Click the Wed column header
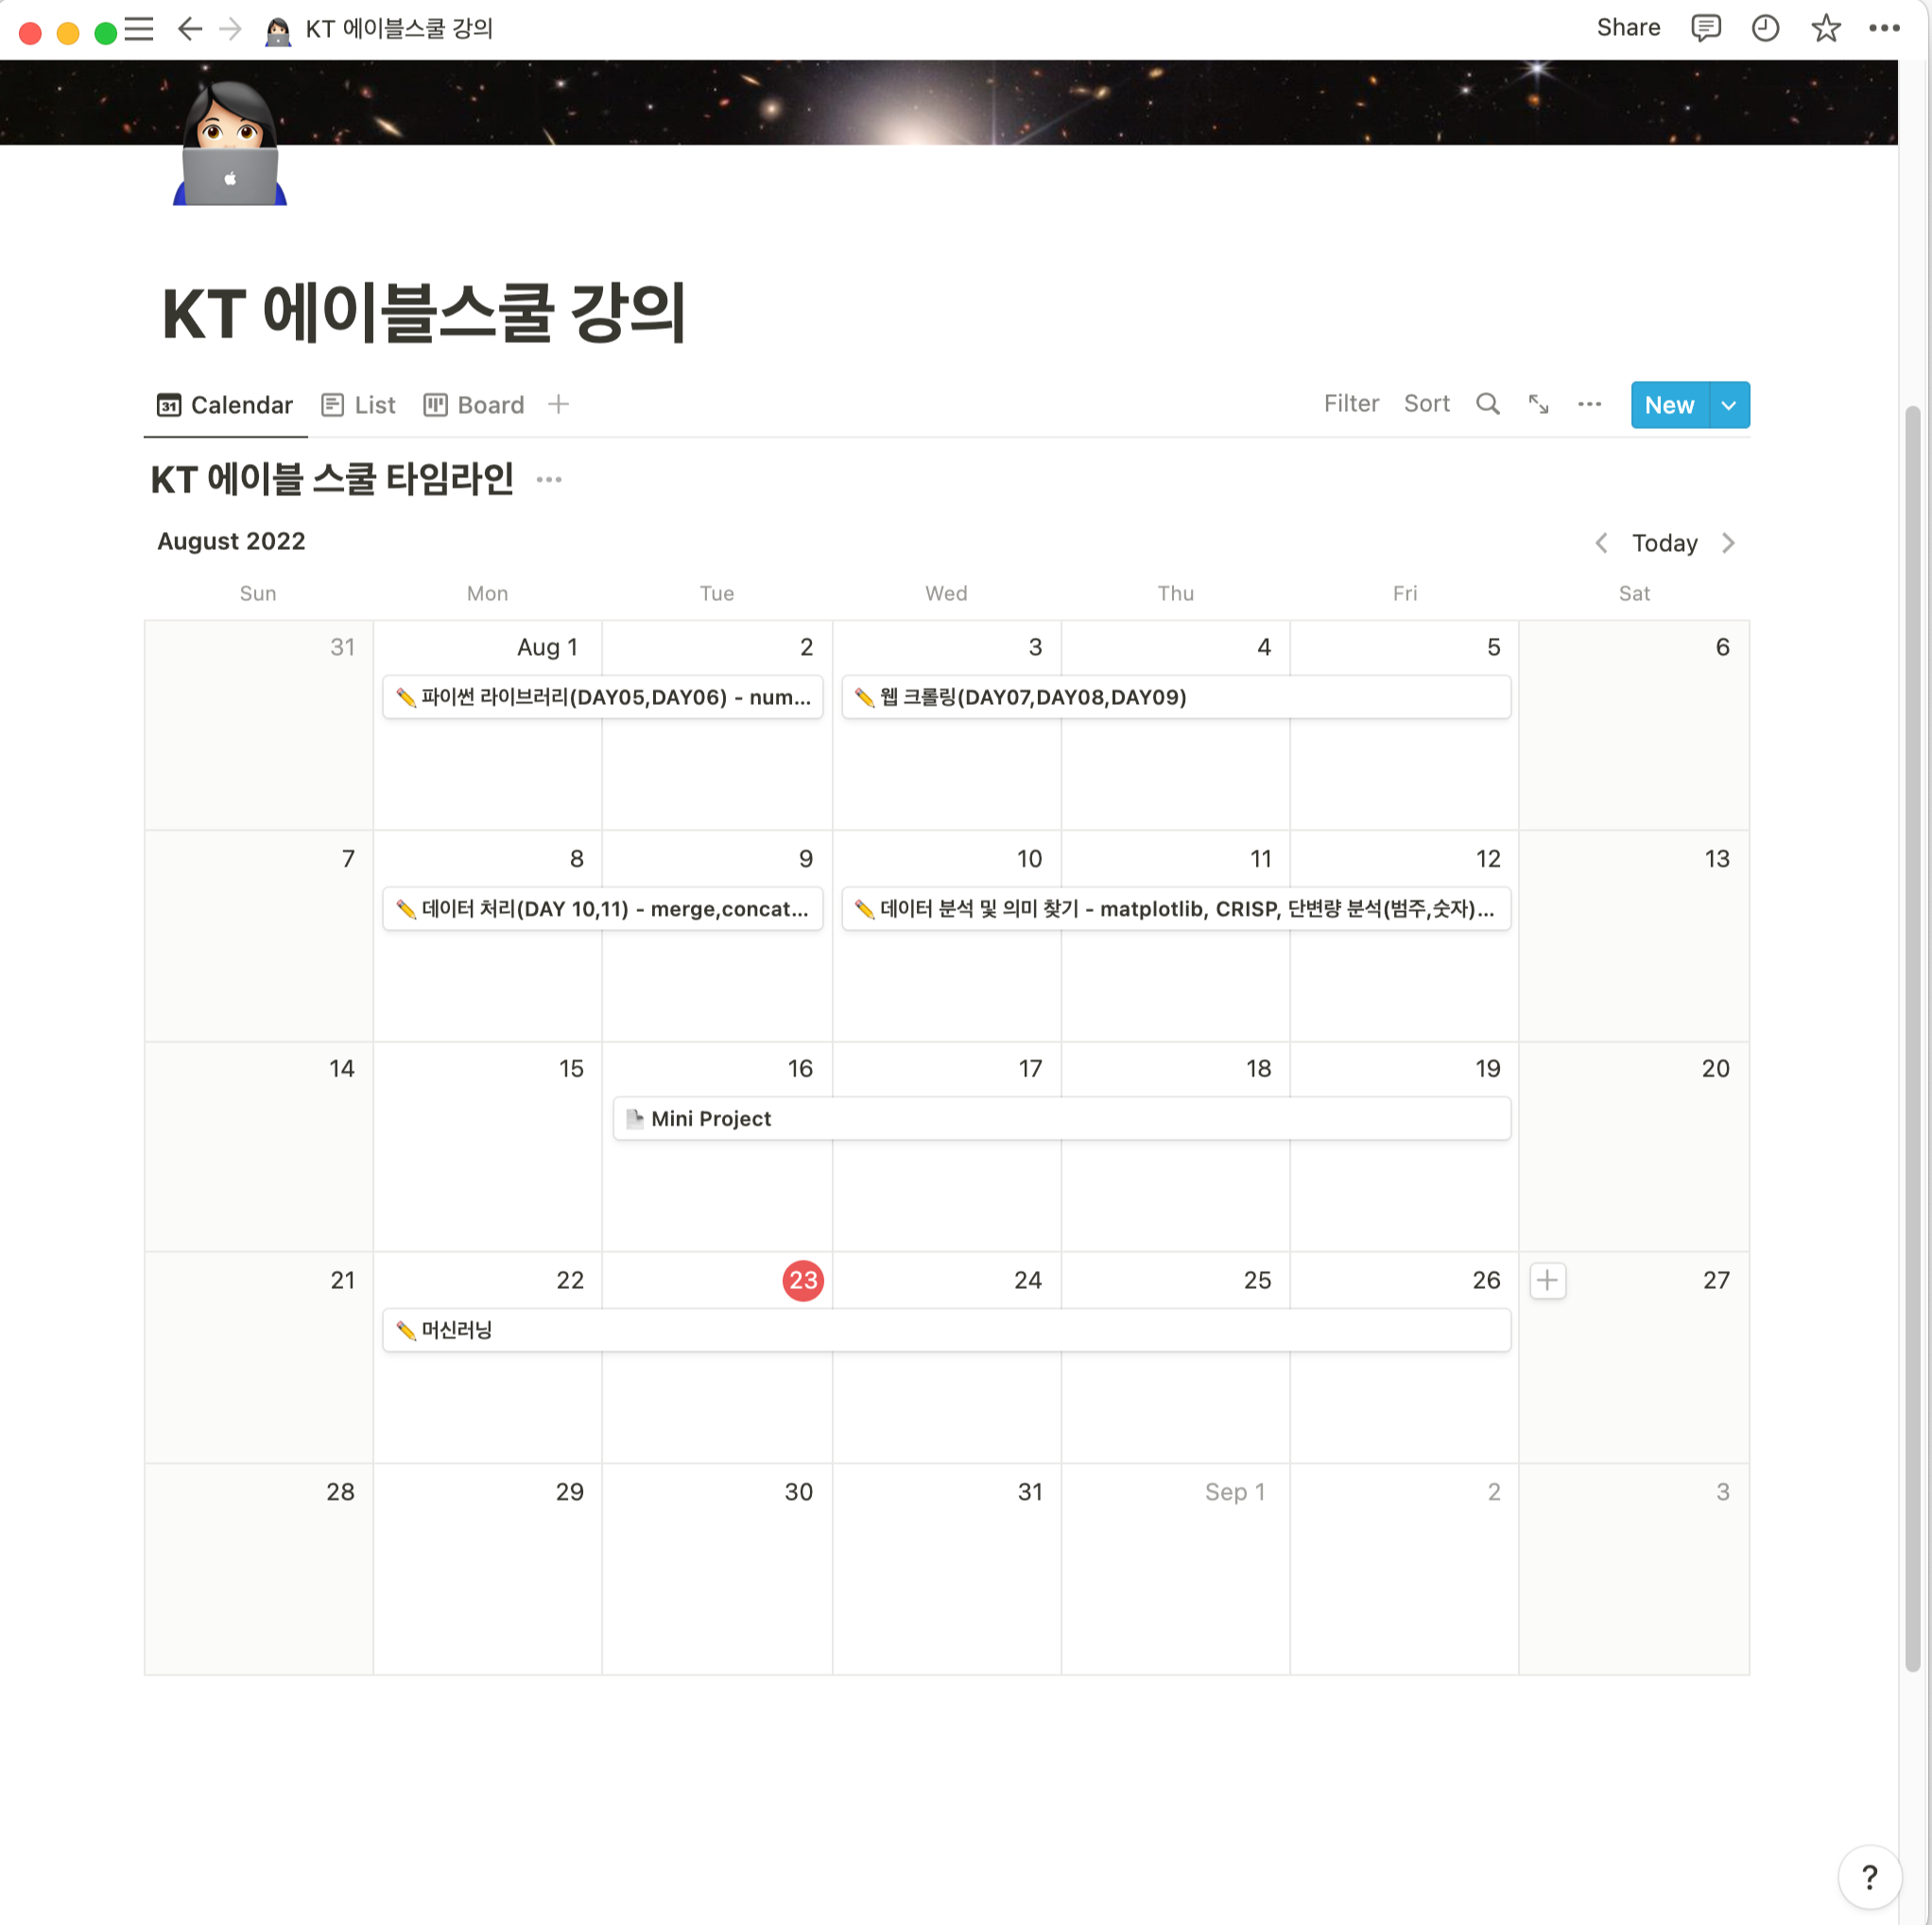1932x1925 pixels. (946, 593)
